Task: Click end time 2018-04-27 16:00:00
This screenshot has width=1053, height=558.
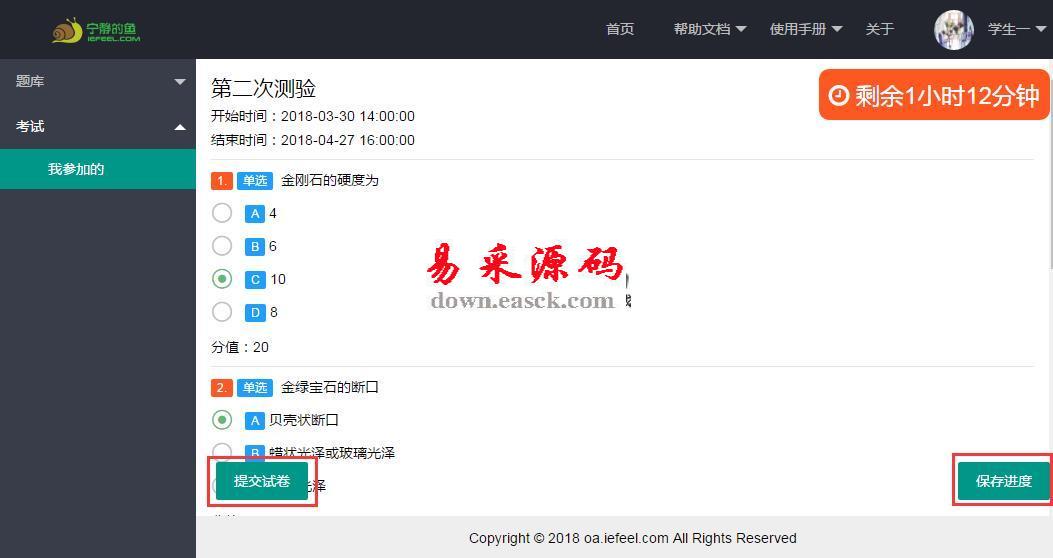Action: [347, 140]
